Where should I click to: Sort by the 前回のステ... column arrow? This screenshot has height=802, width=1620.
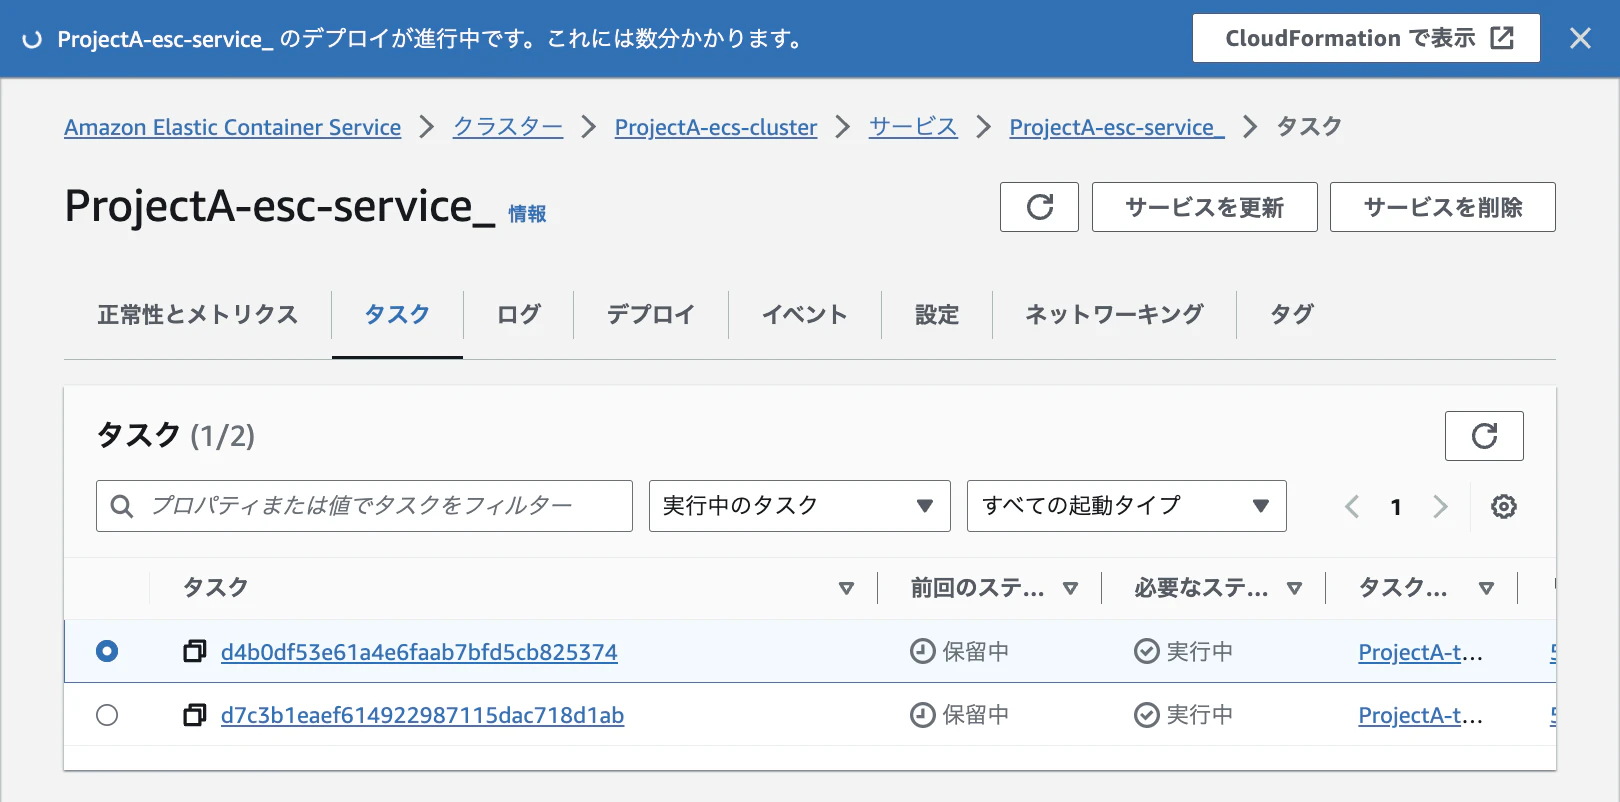[x=1070, y=588]
